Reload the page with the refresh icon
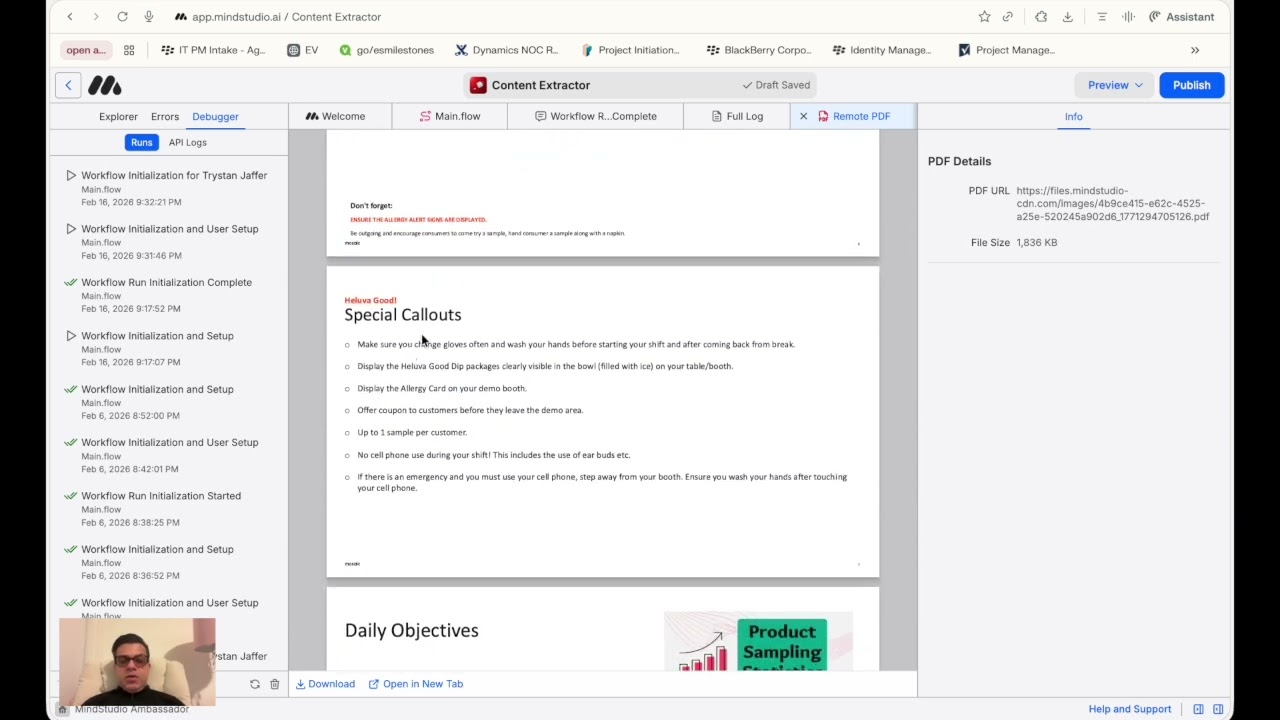This screenshot has width=1280, height=720. (122, 17)
